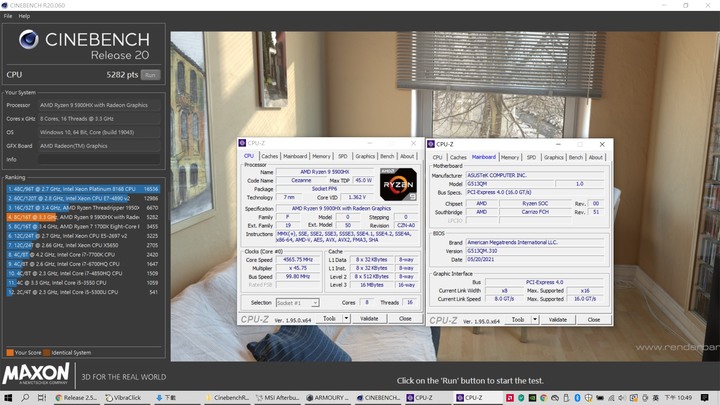Click the taskbar clock showing 10:49

[x=678, y=398]
